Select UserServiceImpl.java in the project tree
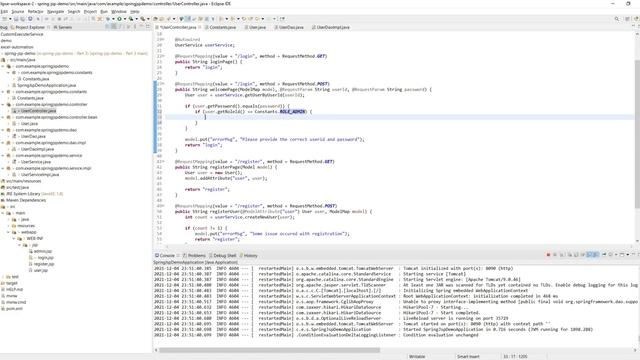Screen dimensions: 640x360 click(x=40, y=174)
